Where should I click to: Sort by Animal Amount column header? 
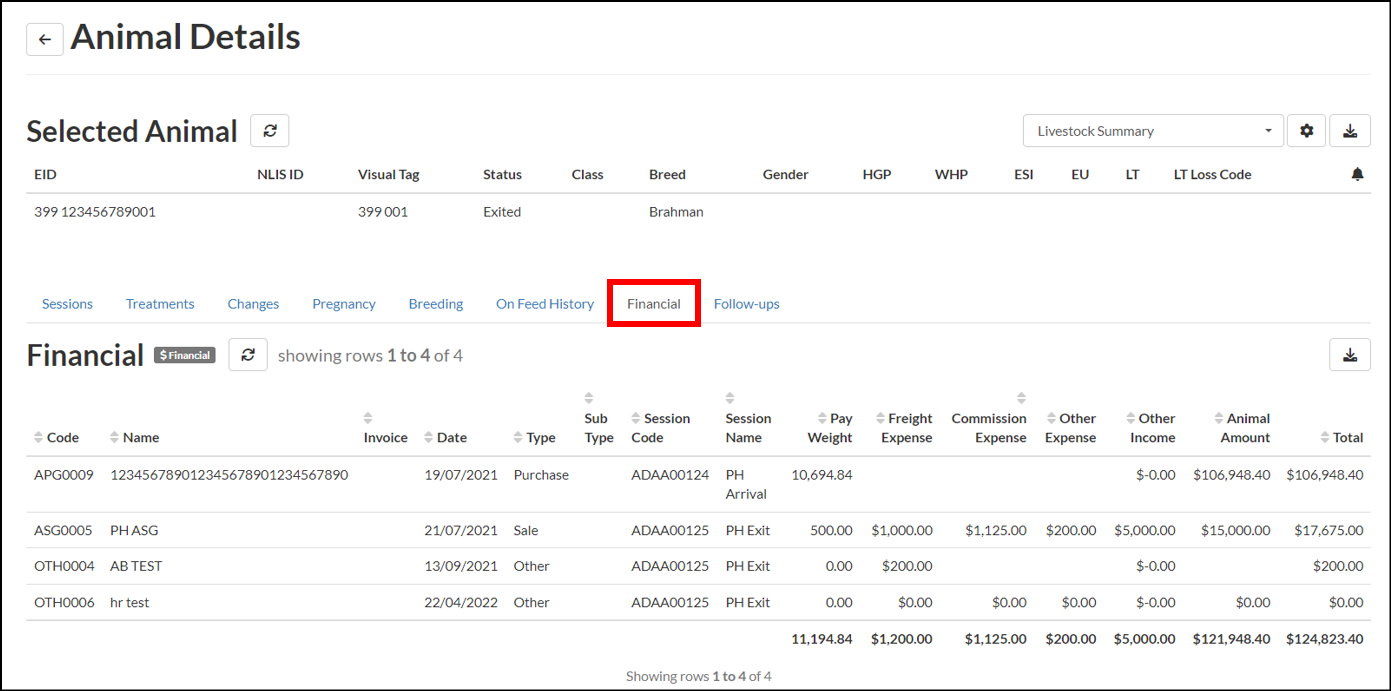click(x=1242, y=428)
